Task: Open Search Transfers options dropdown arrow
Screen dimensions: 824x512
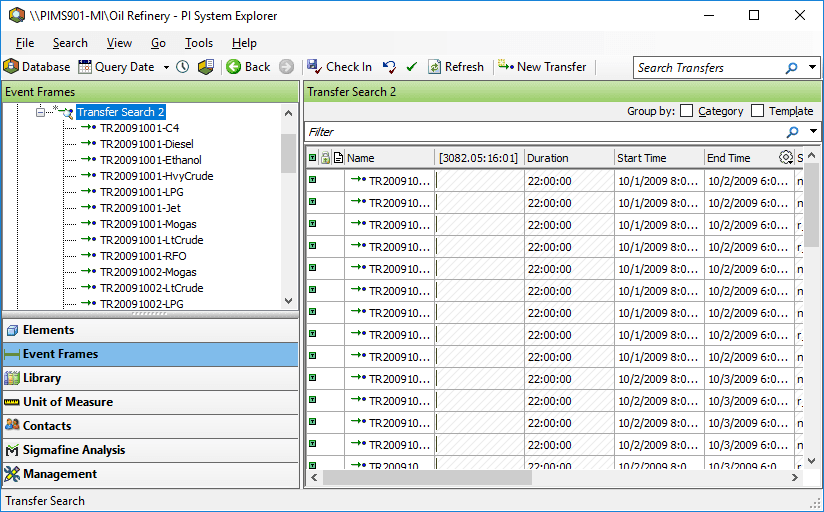Action: pos(812,68)
